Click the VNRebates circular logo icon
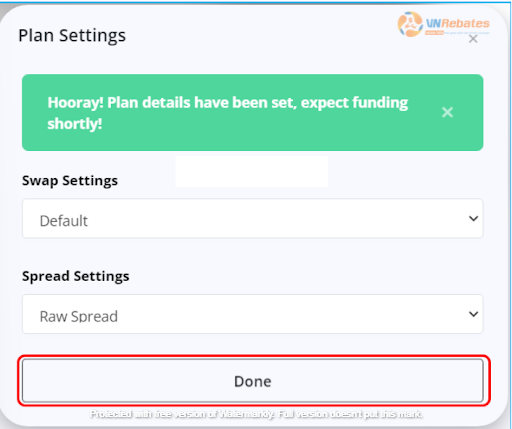 tap(410, 24)
